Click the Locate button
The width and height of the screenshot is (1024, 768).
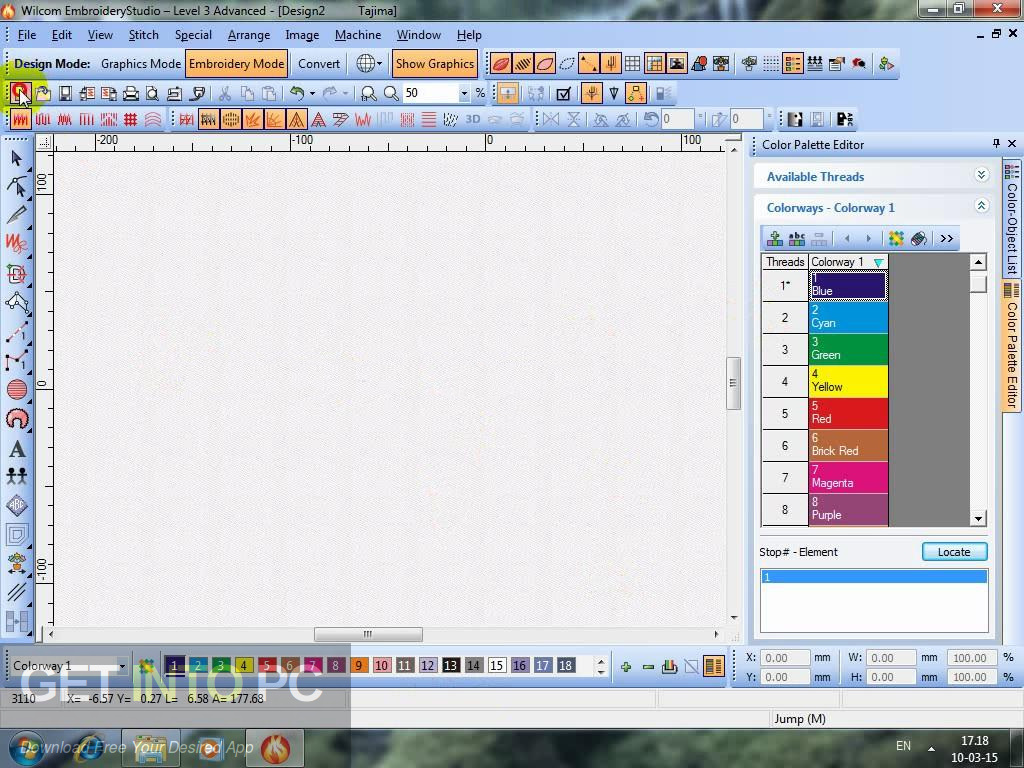pyautogui.click(x=954, y=552)
